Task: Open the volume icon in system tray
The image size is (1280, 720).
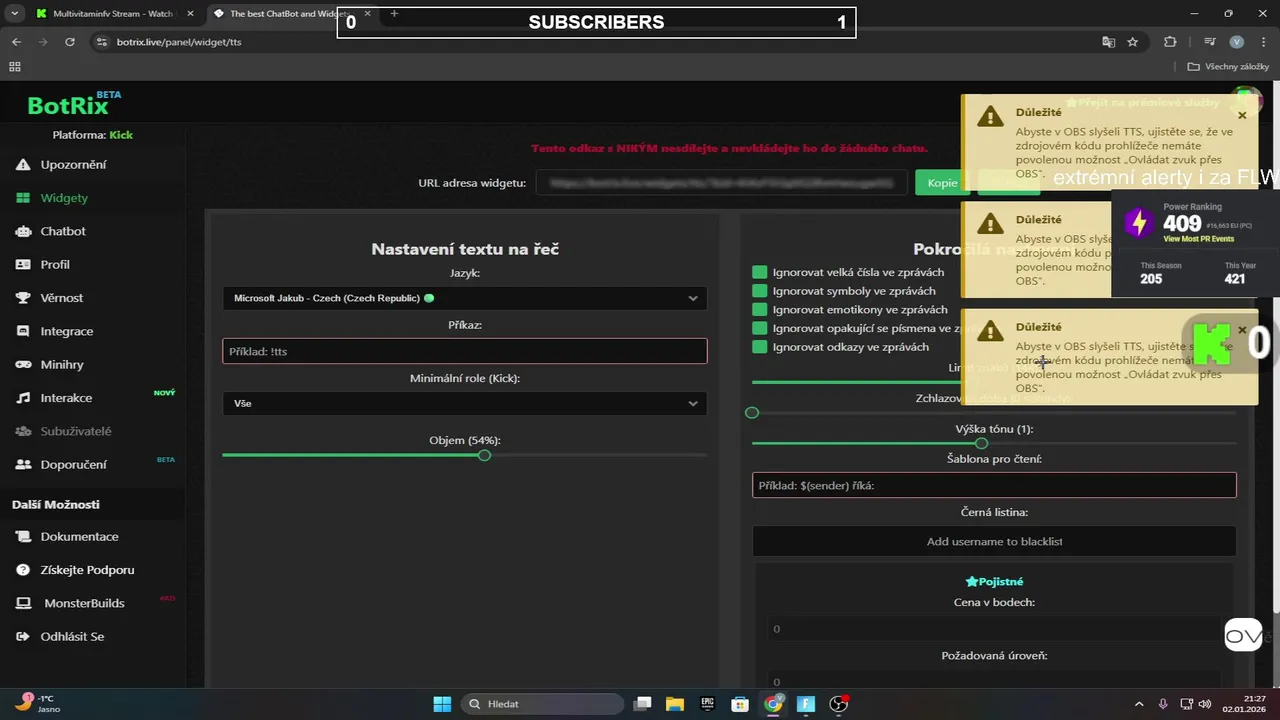Action: (x=1205, y=704)
